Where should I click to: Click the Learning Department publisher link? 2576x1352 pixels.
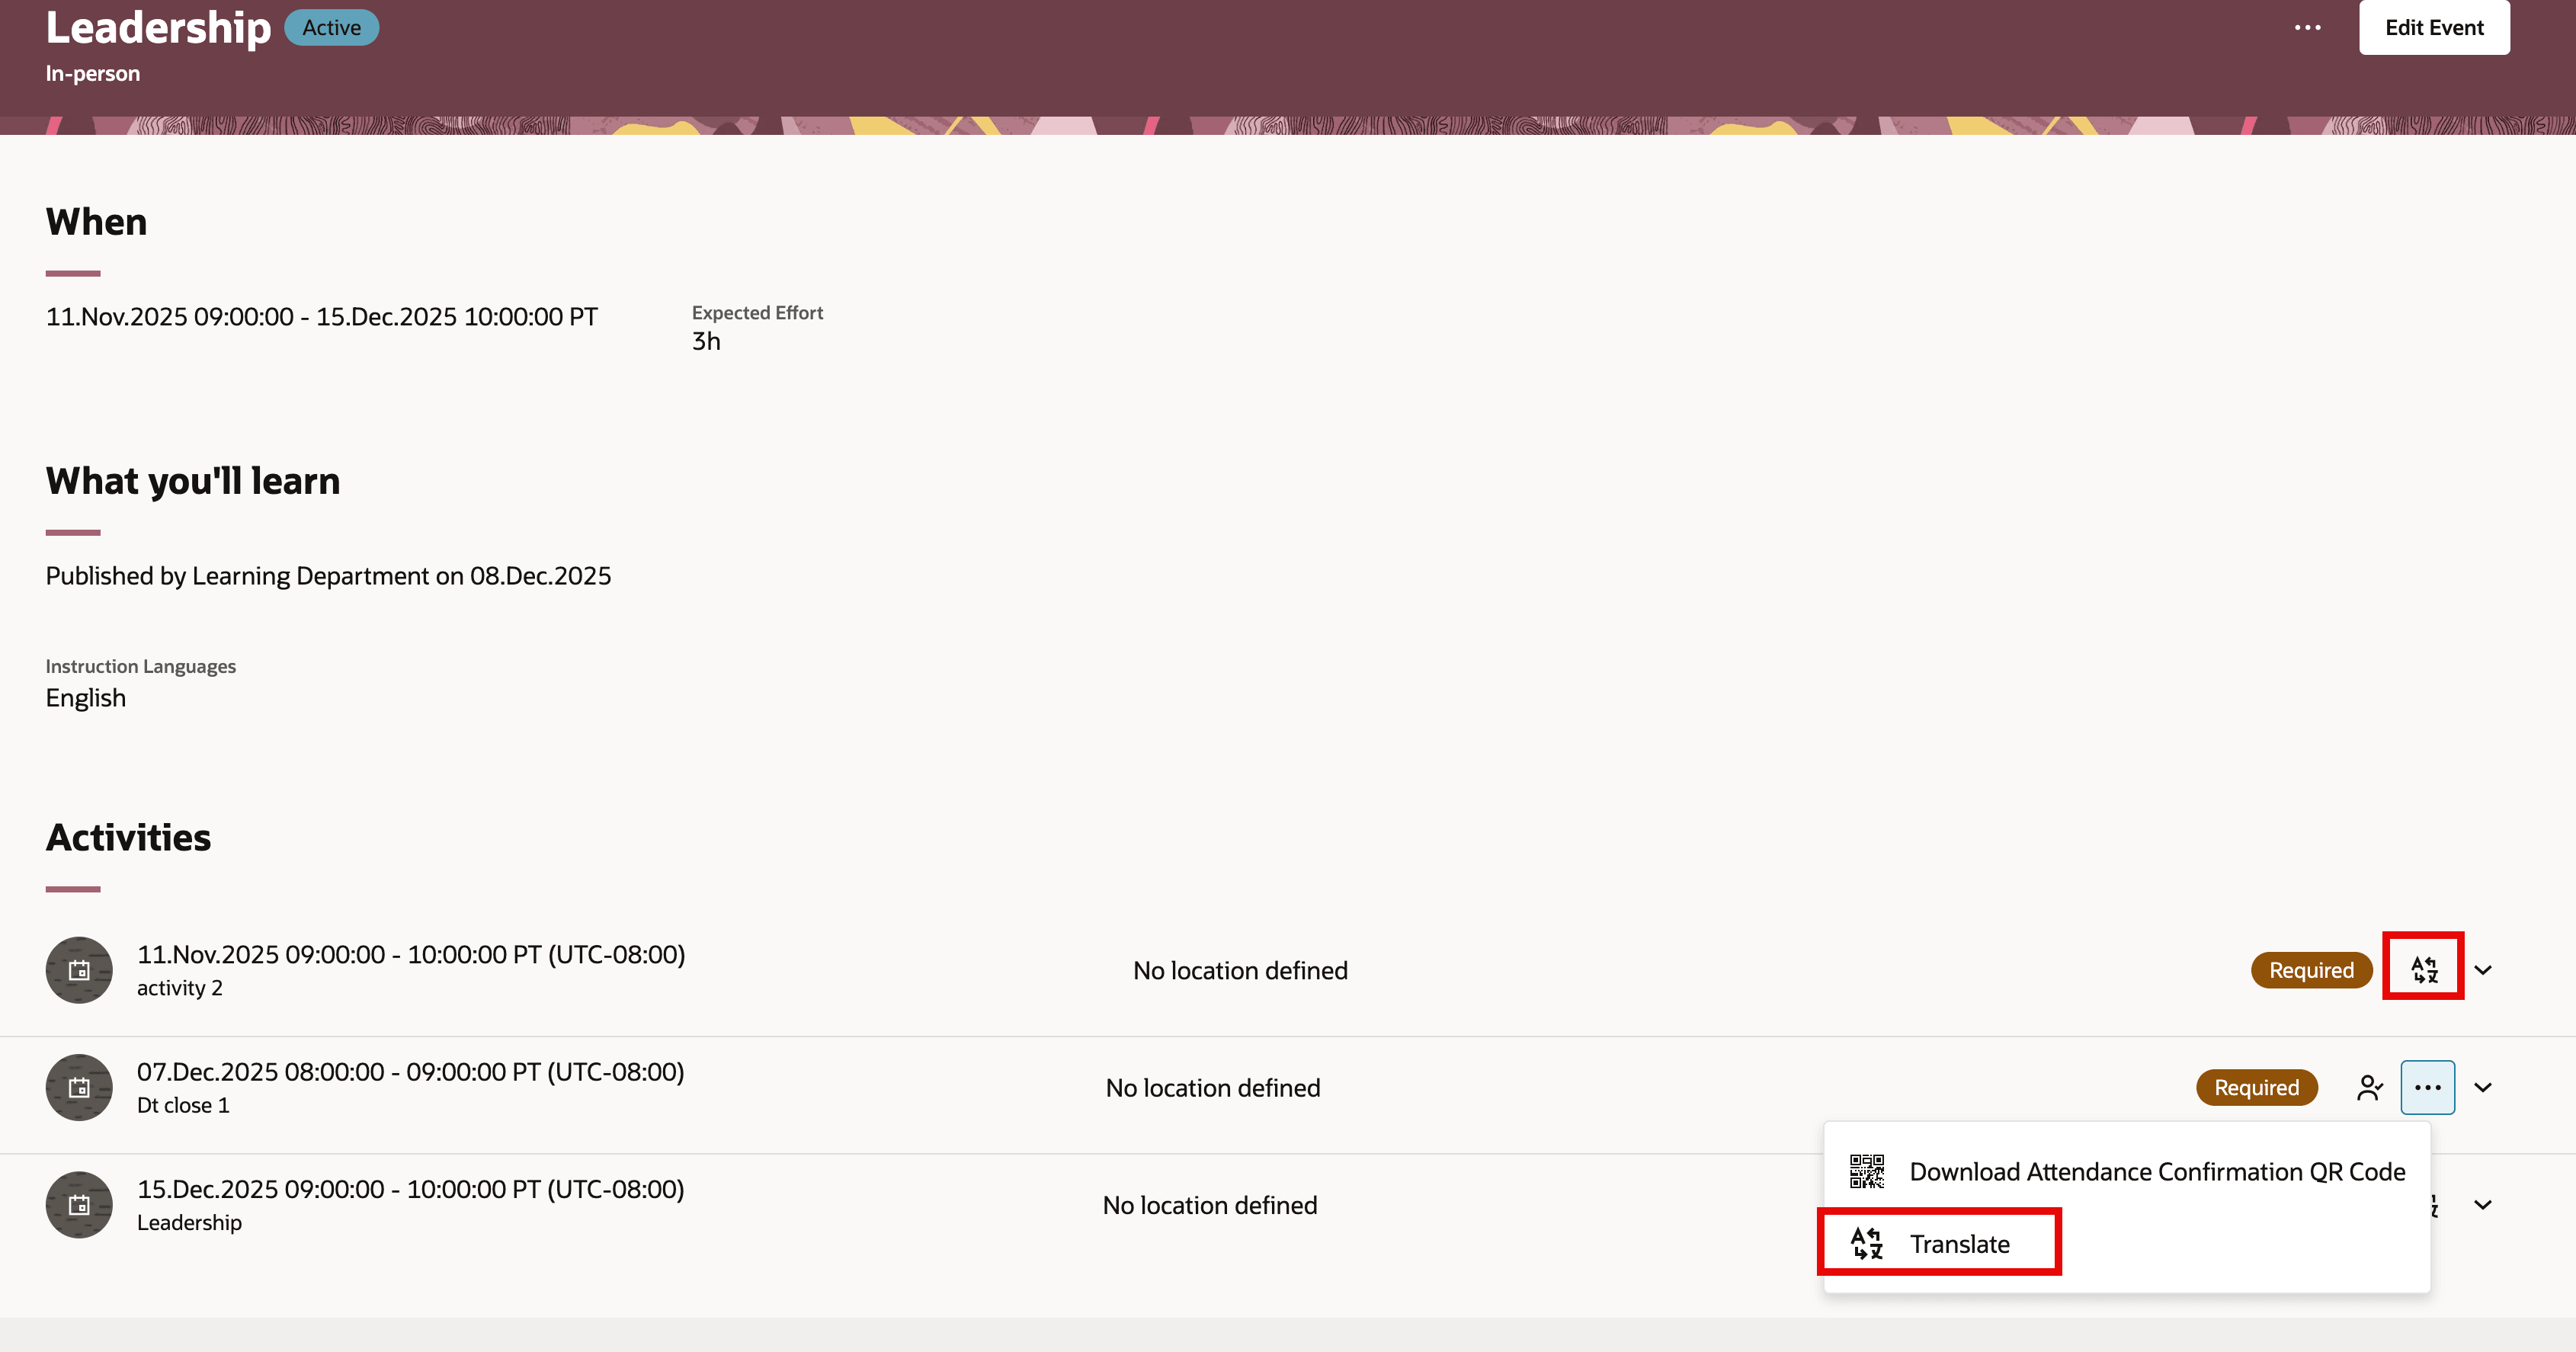304,575
